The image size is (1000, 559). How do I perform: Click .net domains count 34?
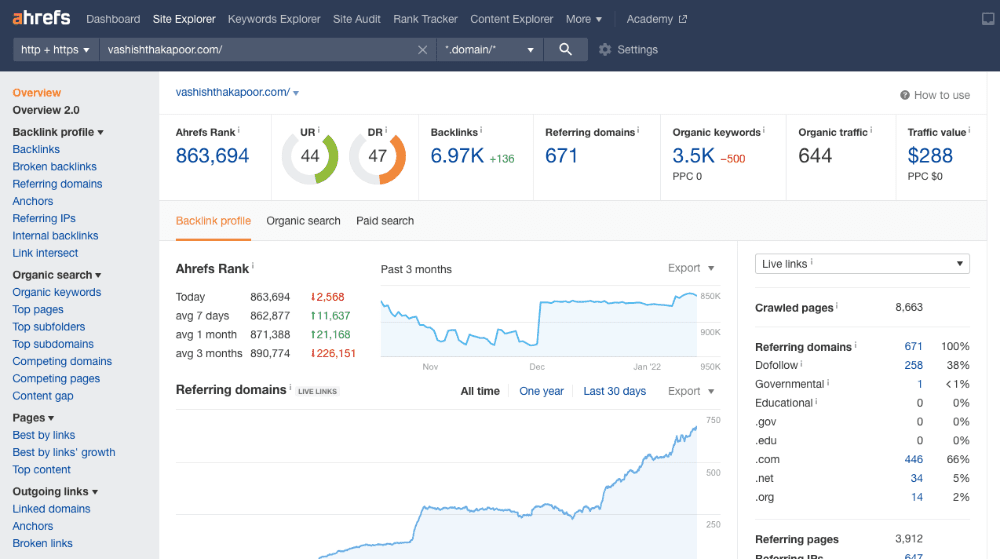[916, 478]
